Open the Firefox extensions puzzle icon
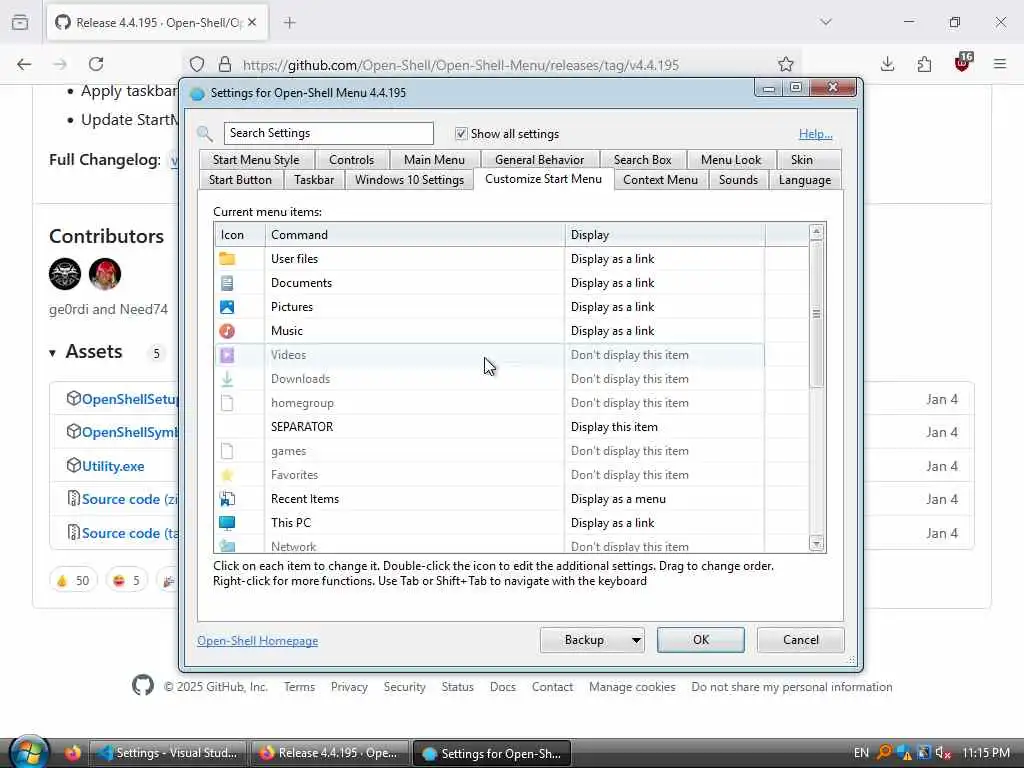Screen dimensions: 1024x768 click(x=924, y=64)
